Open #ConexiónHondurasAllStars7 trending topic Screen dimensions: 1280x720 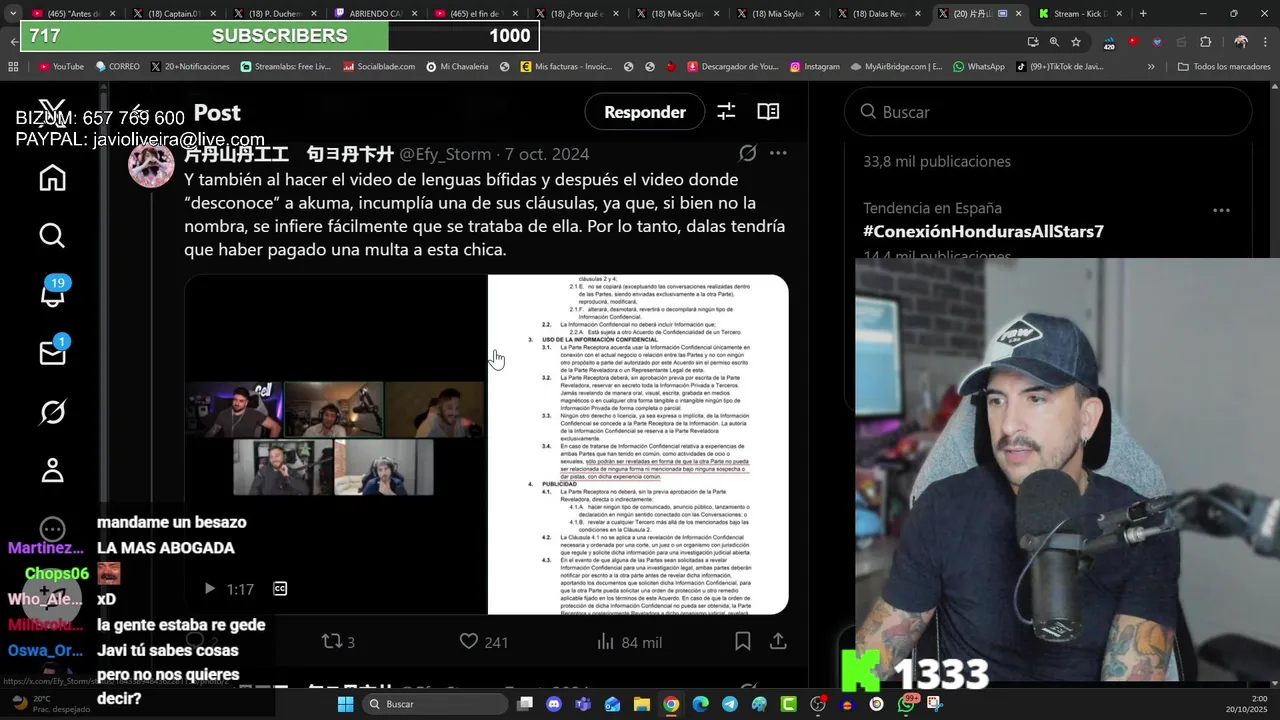pyautogui.click(x=983, y=231)
